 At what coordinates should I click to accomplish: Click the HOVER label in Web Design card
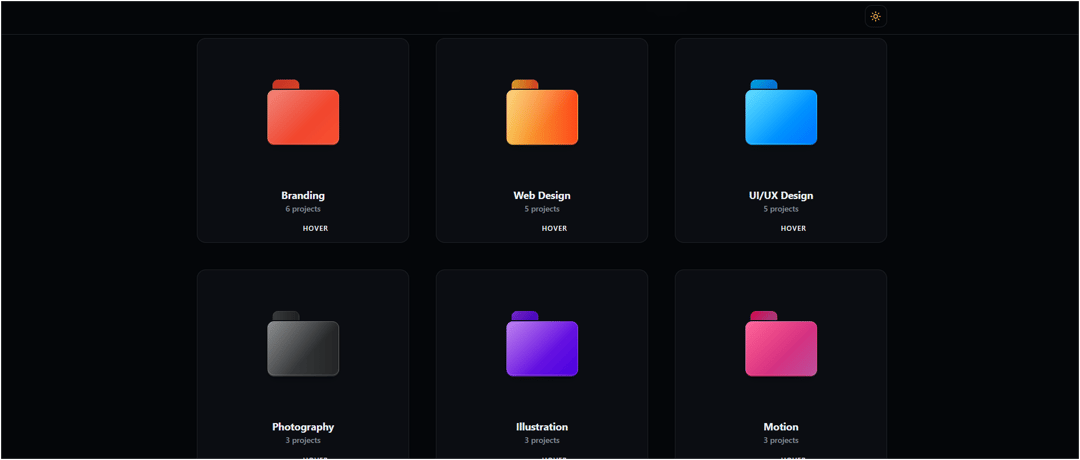tap(554, 229)
